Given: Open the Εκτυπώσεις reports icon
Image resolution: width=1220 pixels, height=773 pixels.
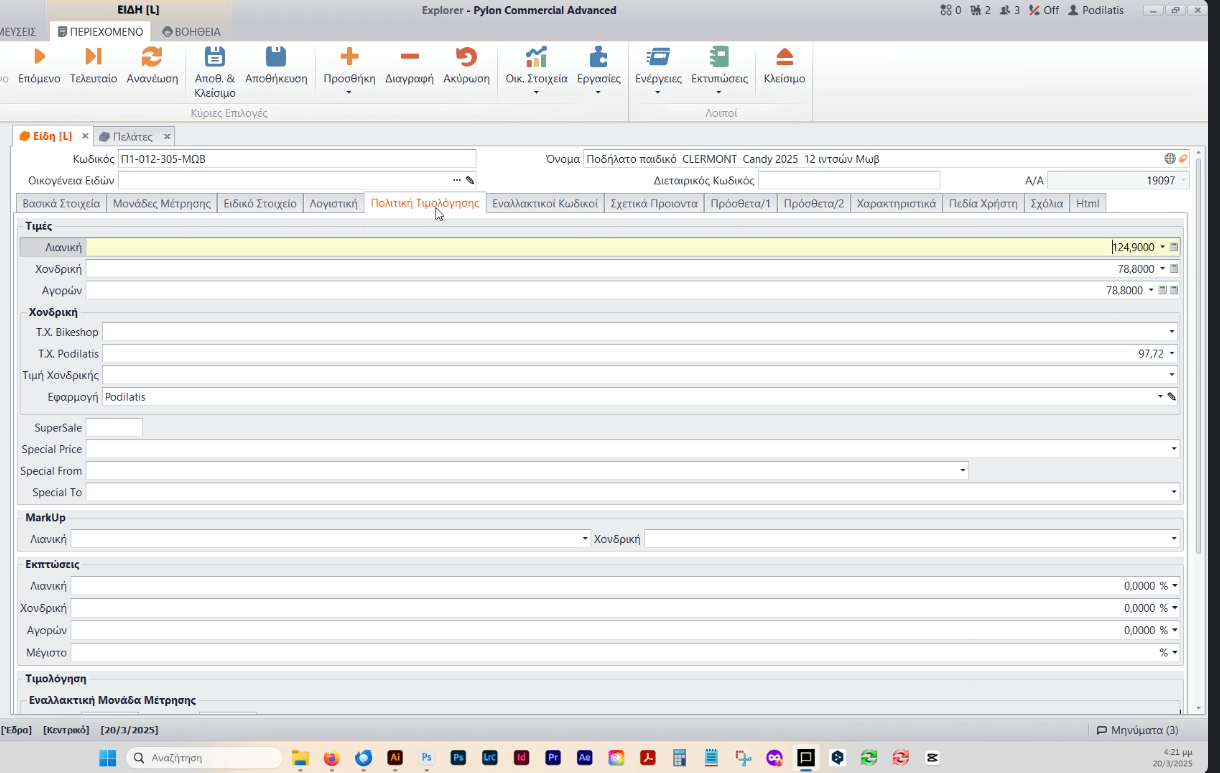Looking at the screenshot, I should [719, 57].
